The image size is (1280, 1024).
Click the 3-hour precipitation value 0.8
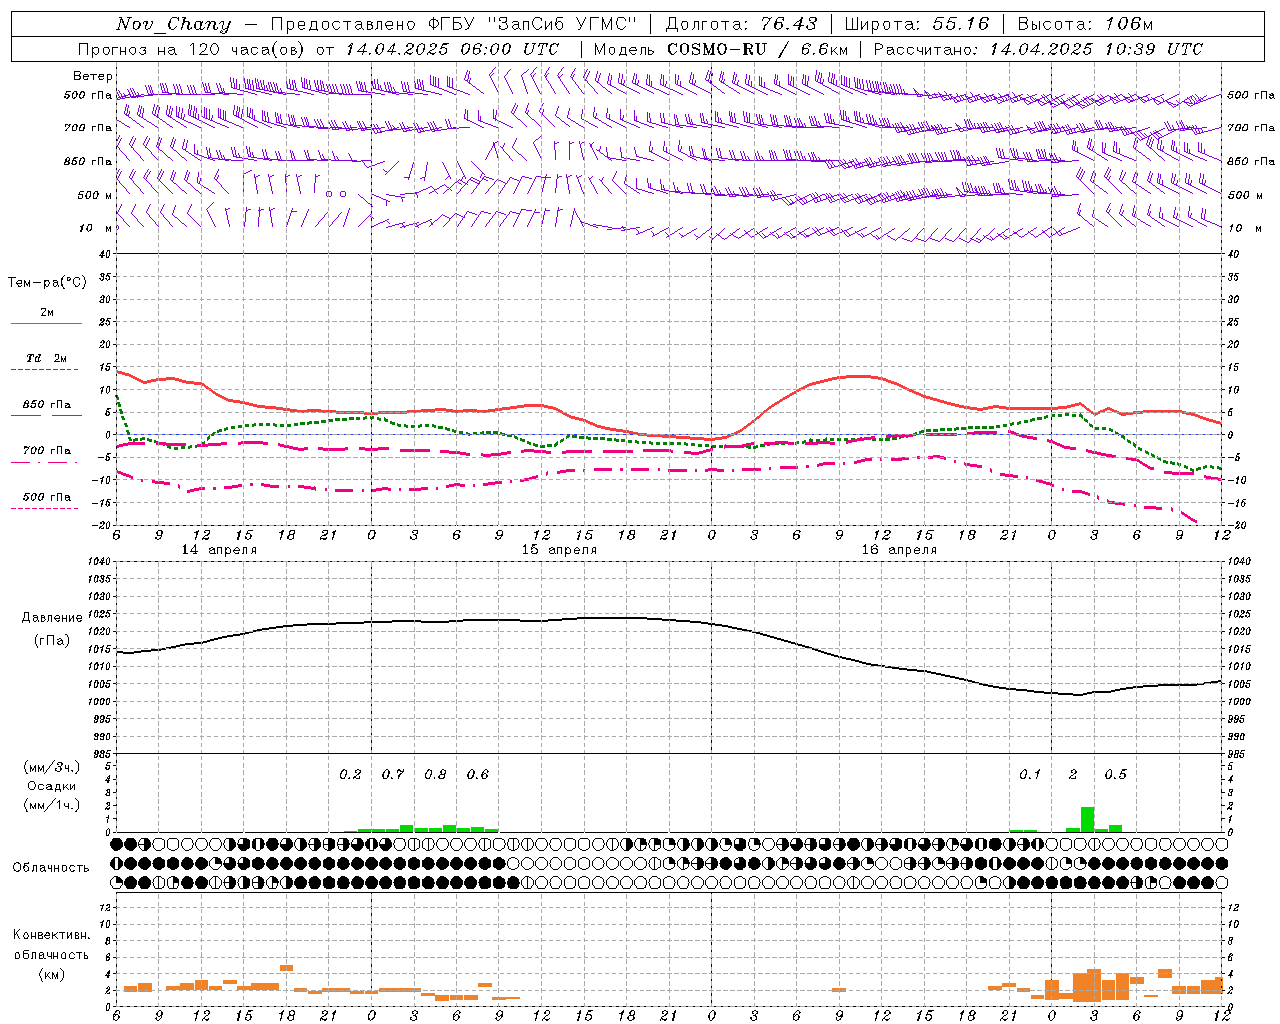[435, 774]
